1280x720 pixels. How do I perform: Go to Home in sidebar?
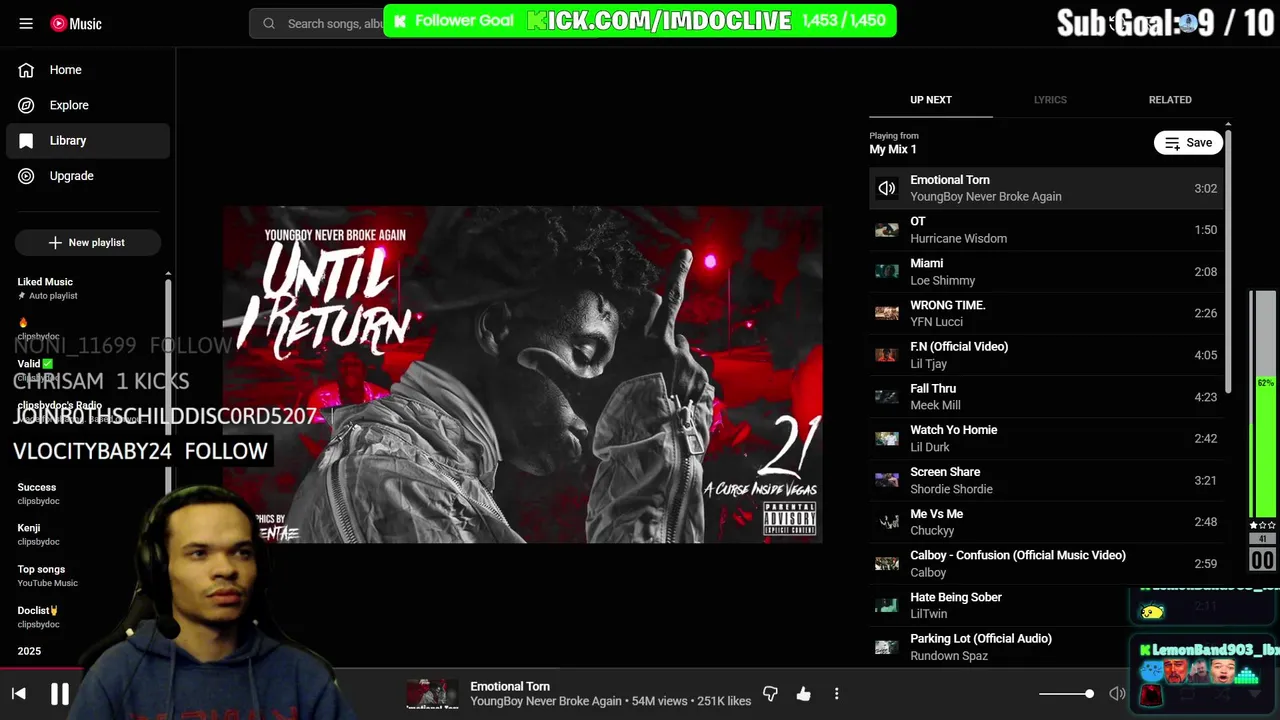point(88,70)
